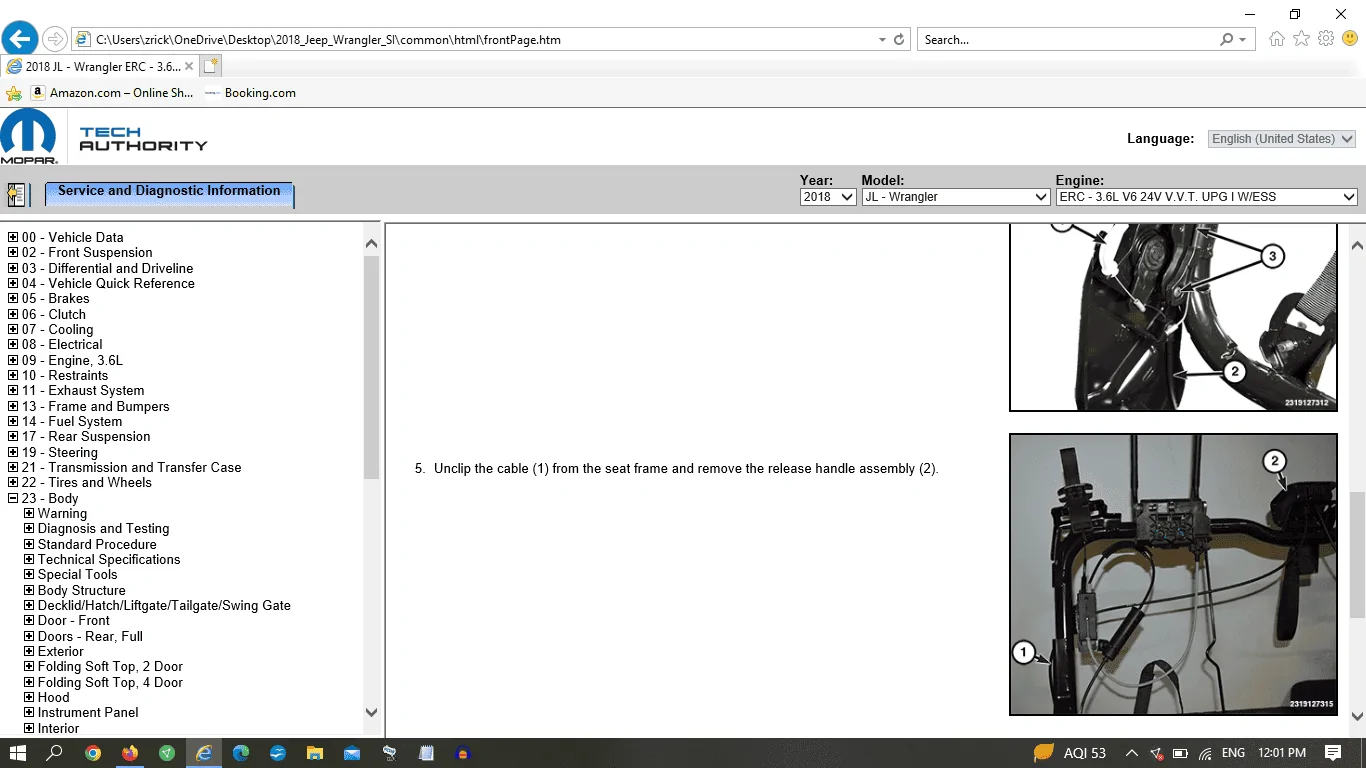Refresh the page using the reload icon

pos(899,40)
